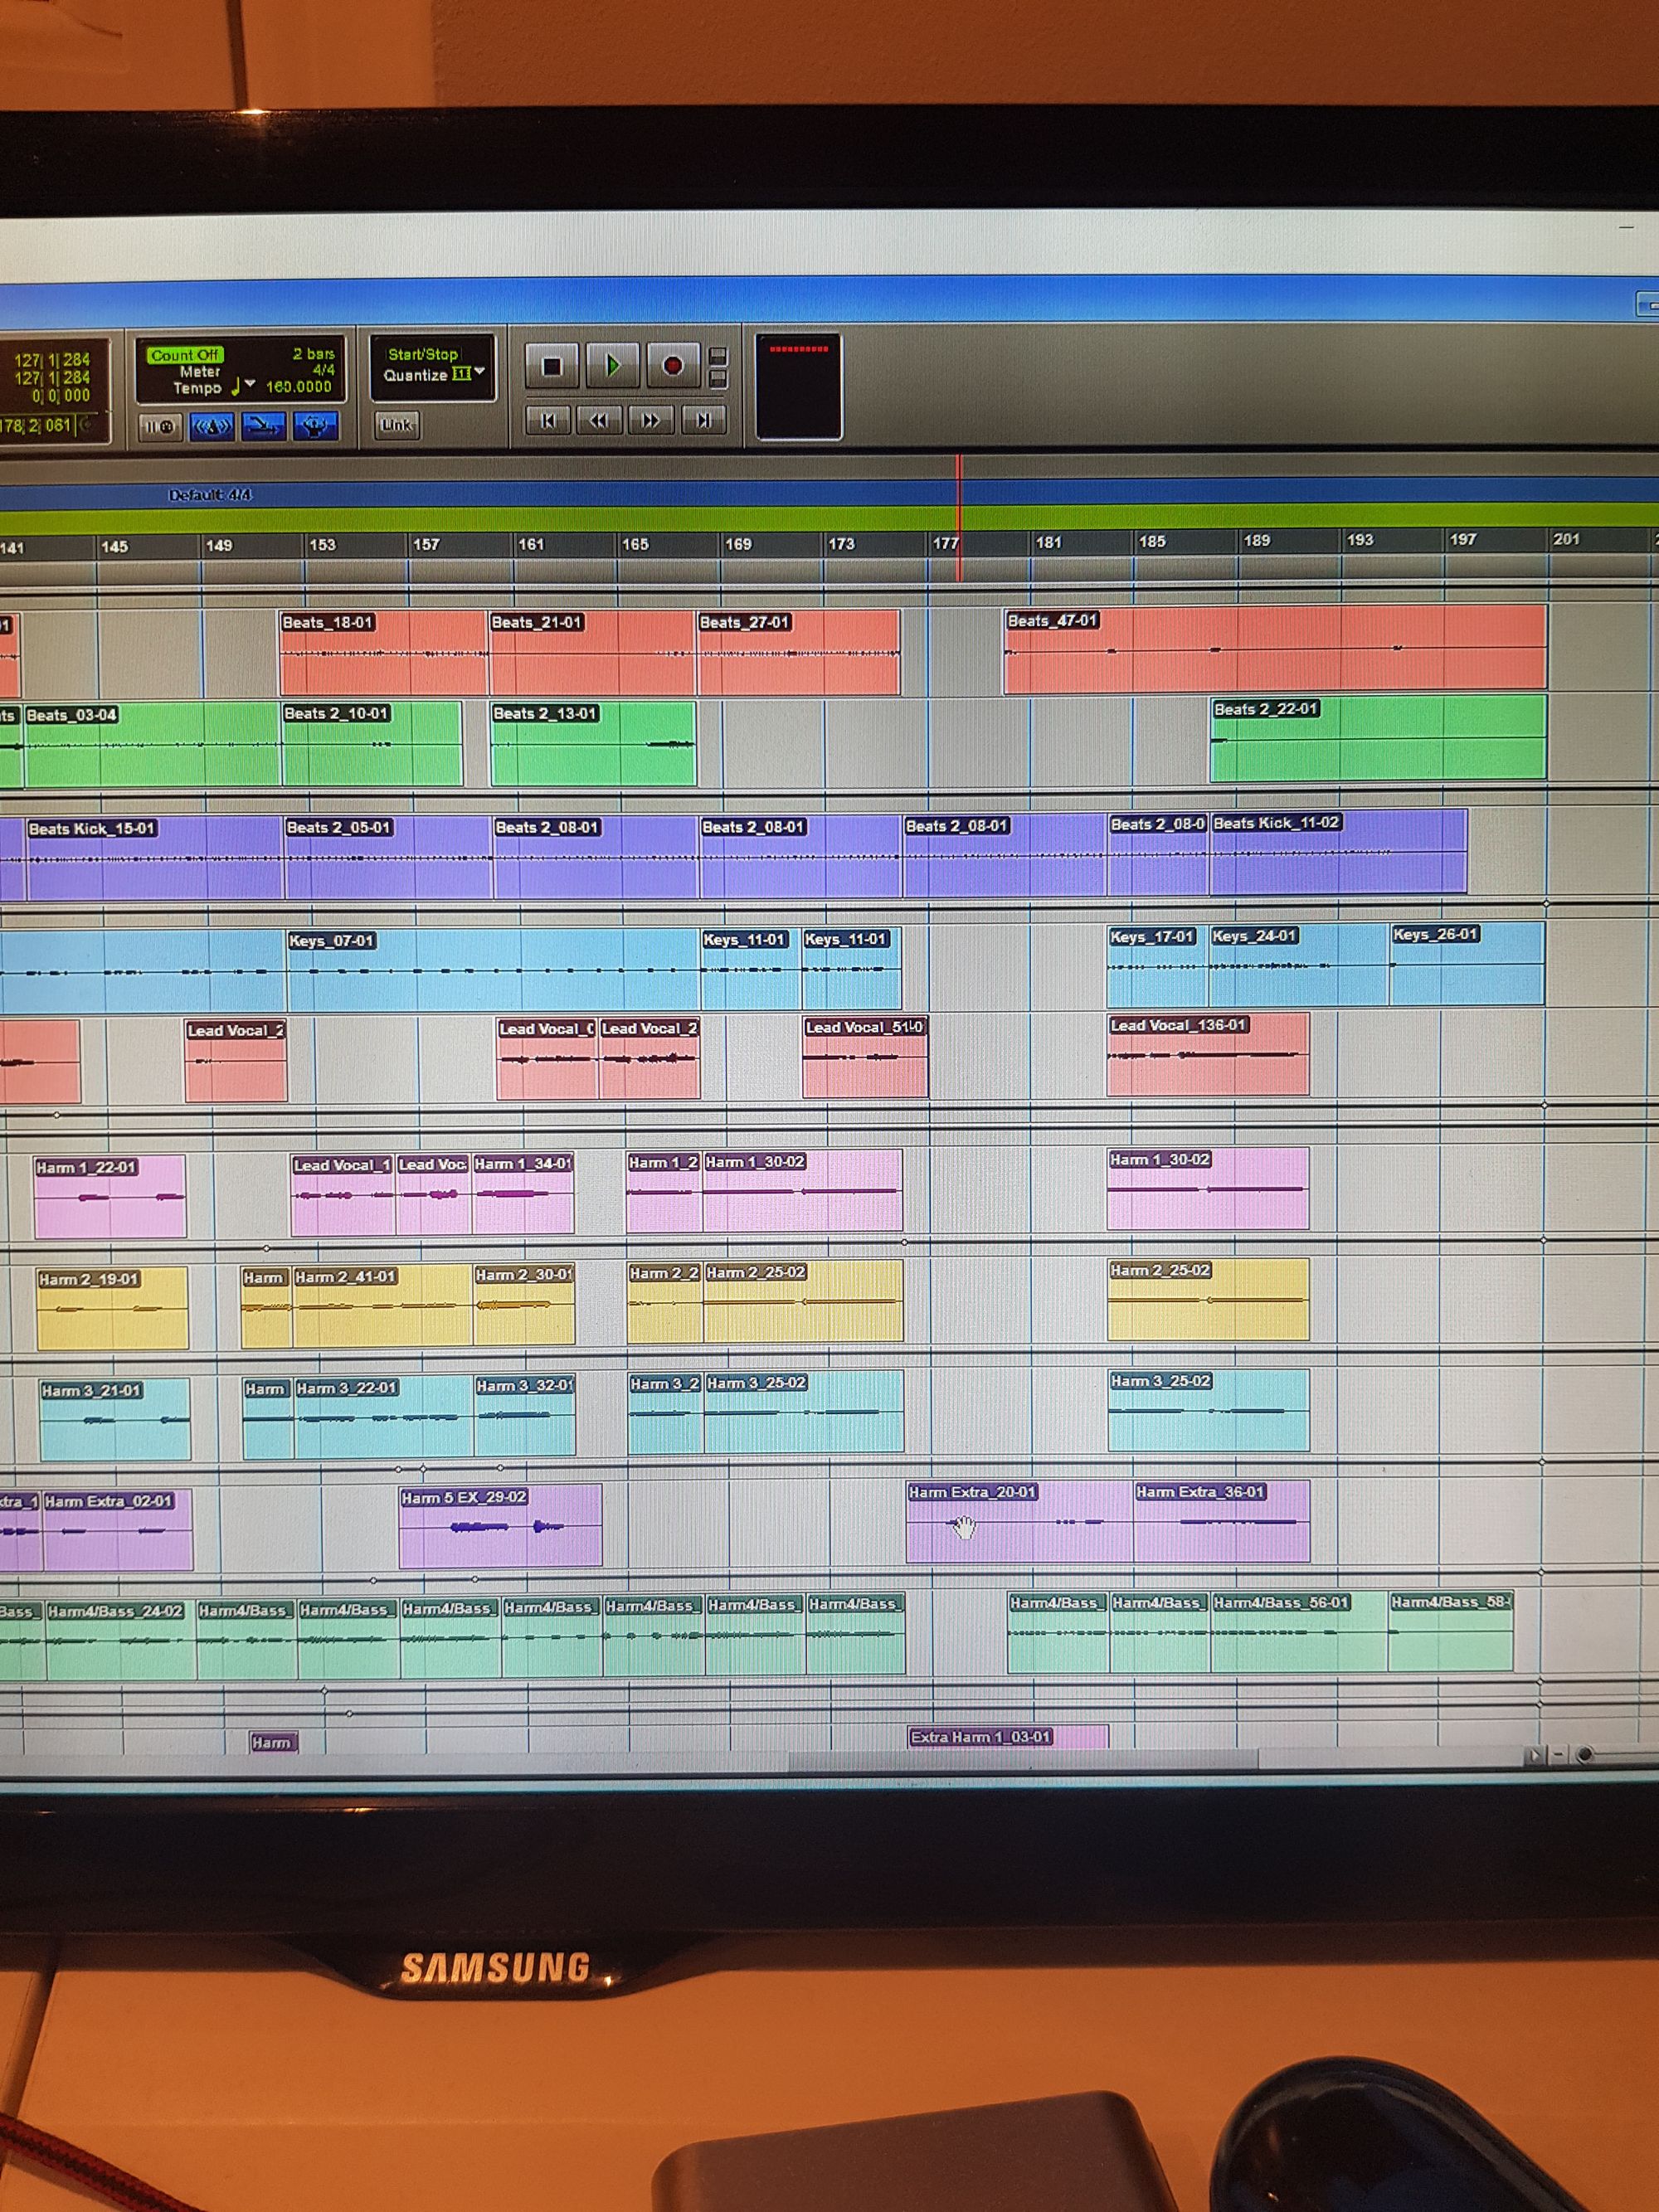This screenshot has width=1659, height=2212.
Task: Click the count off '2 bars' value
Action: pos(313,354)
